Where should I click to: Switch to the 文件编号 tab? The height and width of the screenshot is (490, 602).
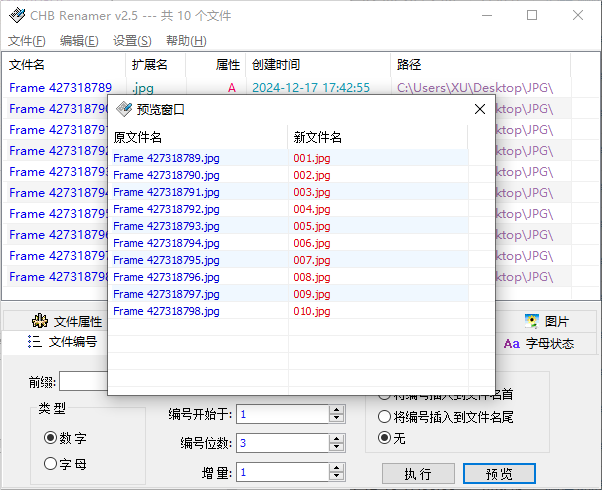pos(62,342)
